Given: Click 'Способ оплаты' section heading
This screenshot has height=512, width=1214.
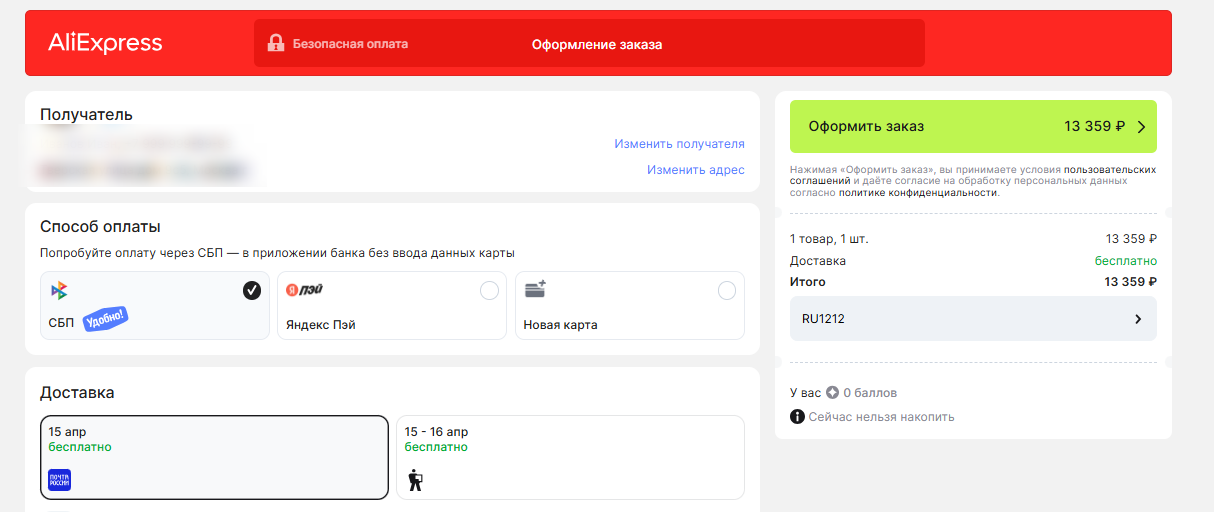Looking at the screenshot, I should [100, 227].
